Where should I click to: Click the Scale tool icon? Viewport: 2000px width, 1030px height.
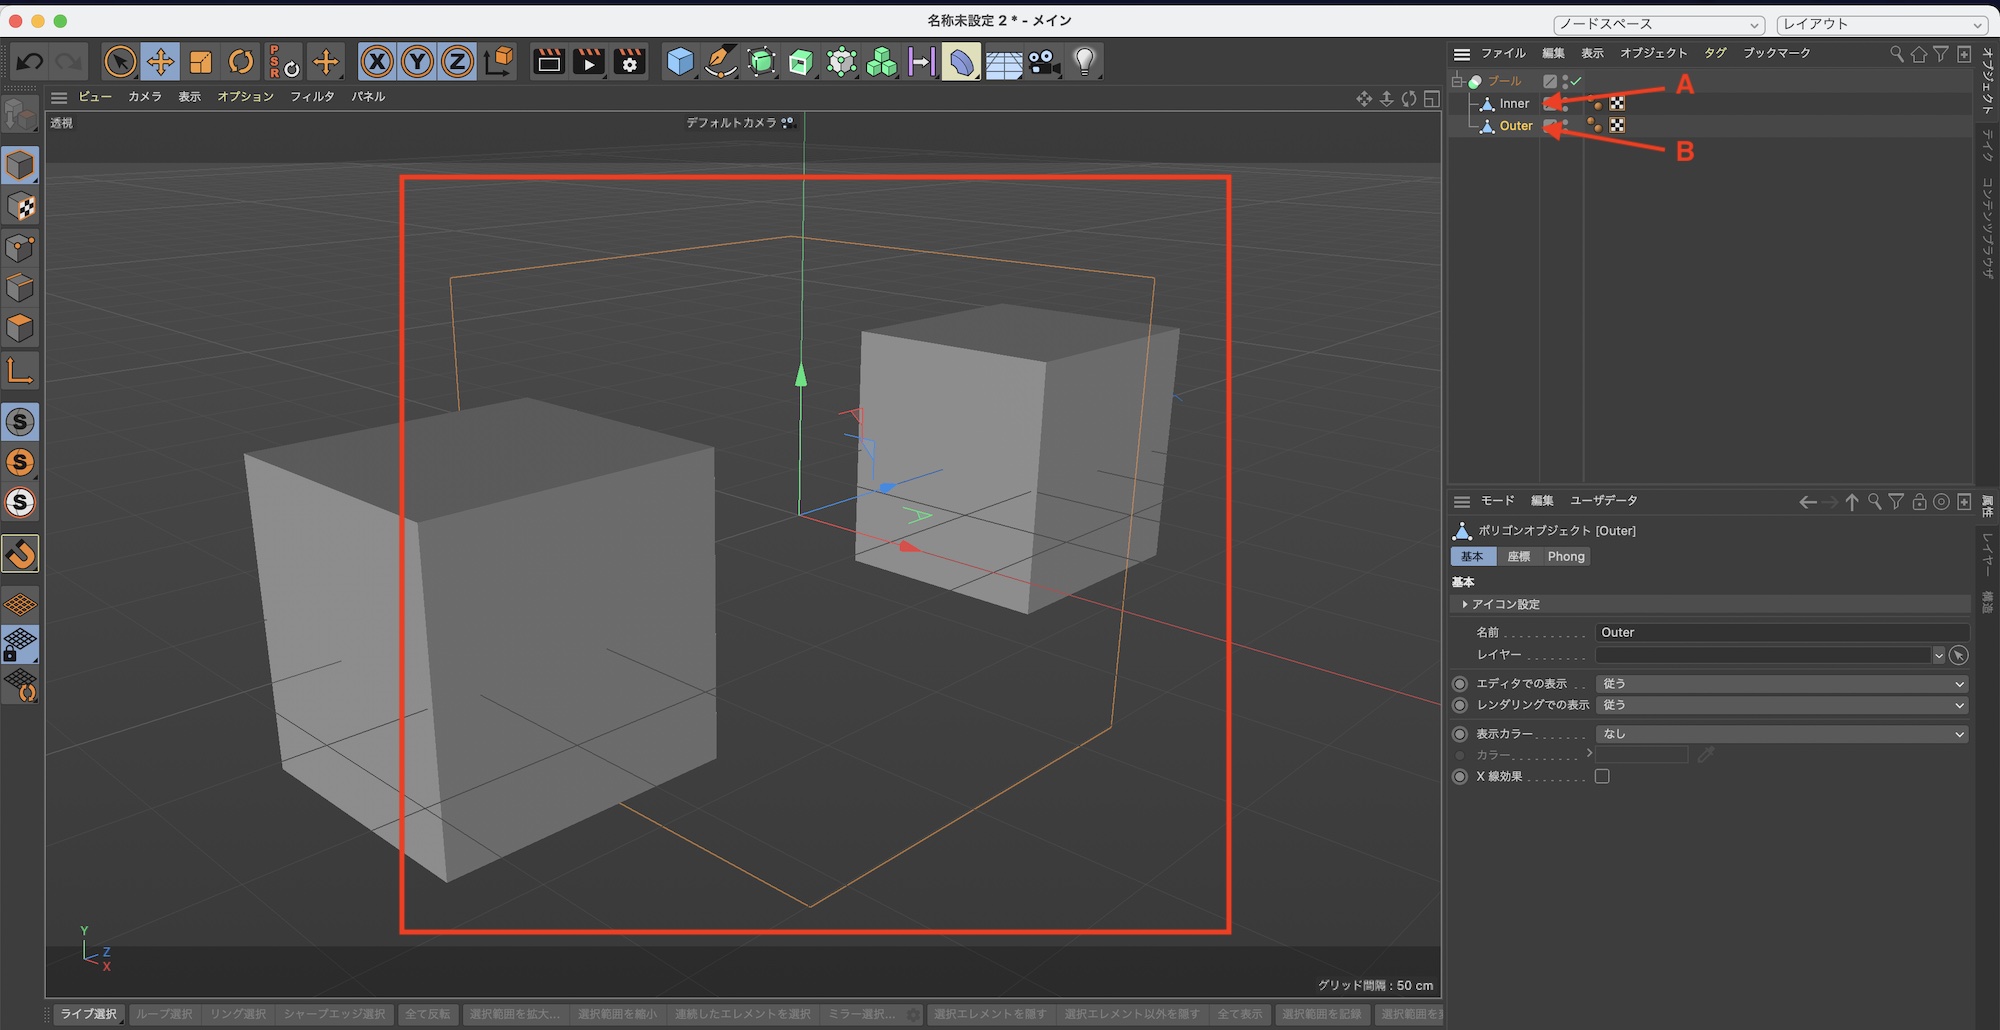[201, 62]
